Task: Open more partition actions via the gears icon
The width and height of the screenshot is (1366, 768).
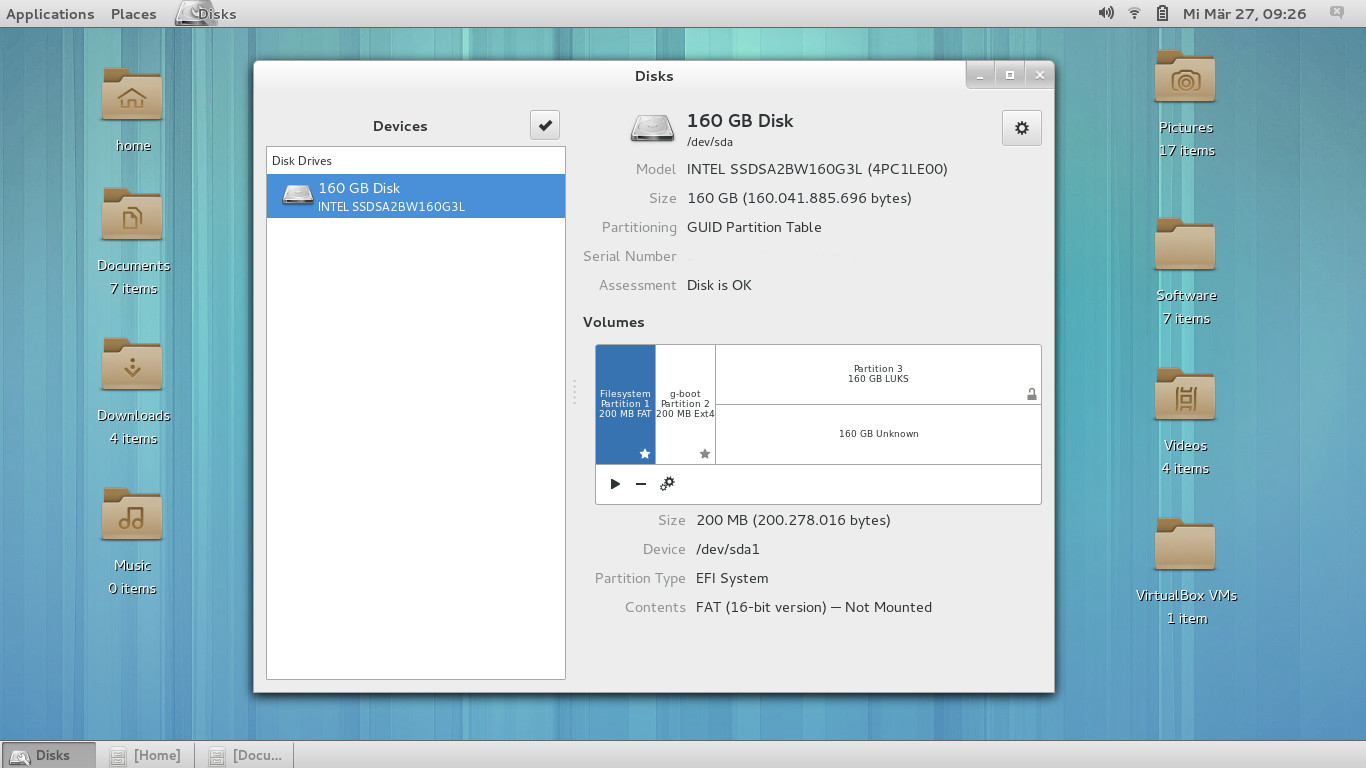Action: click(x=667, y=484)
